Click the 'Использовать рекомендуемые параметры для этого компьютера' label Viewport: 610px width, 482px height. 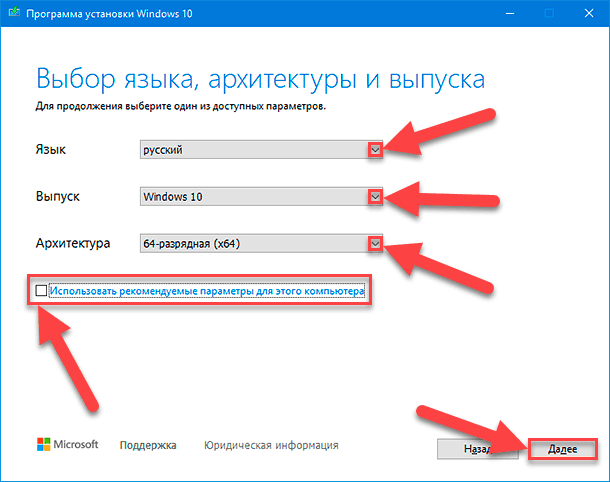point(207,291)
